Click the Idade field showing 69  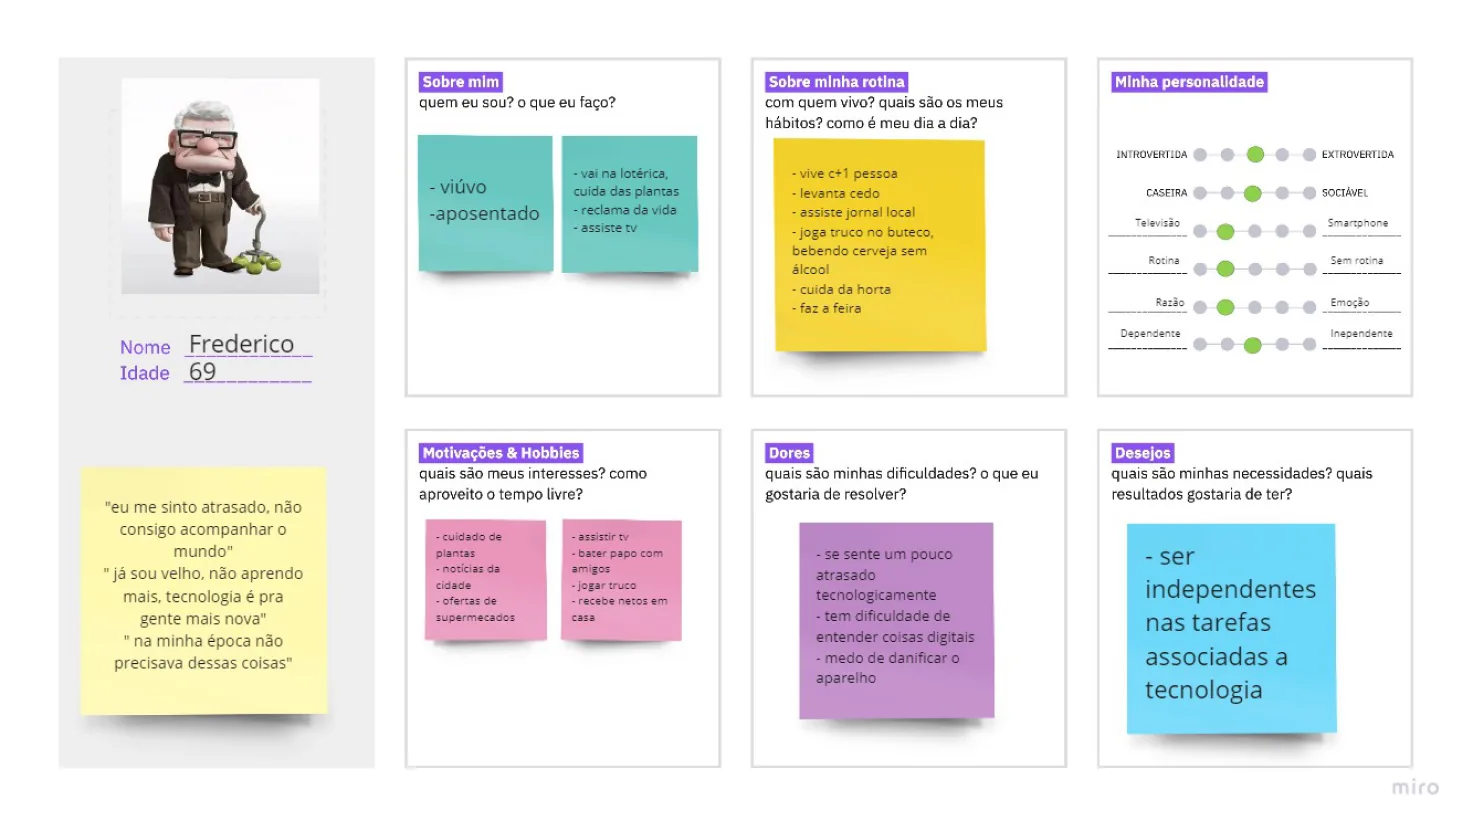point(248,372)
